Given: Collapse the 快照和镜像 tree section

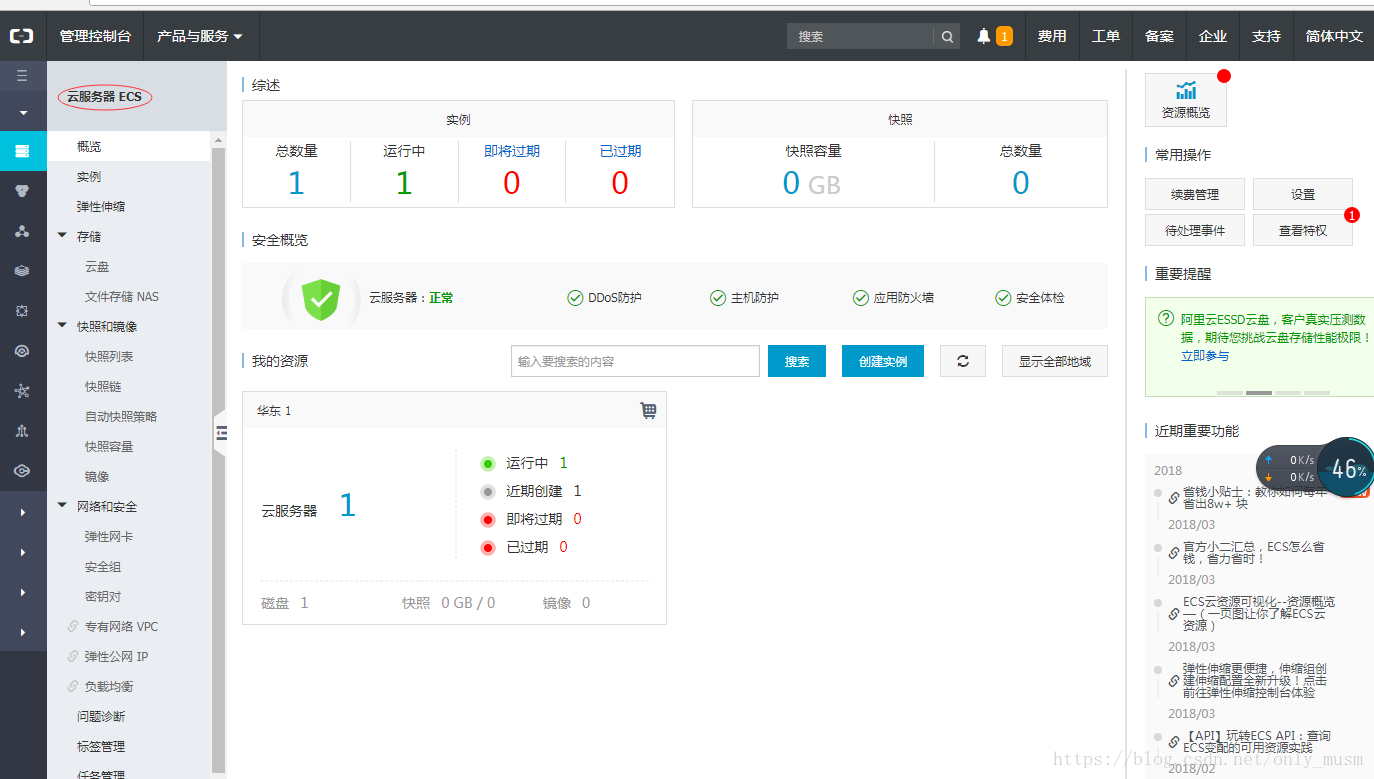Looking at the screenshot, I should pos(63,327).
